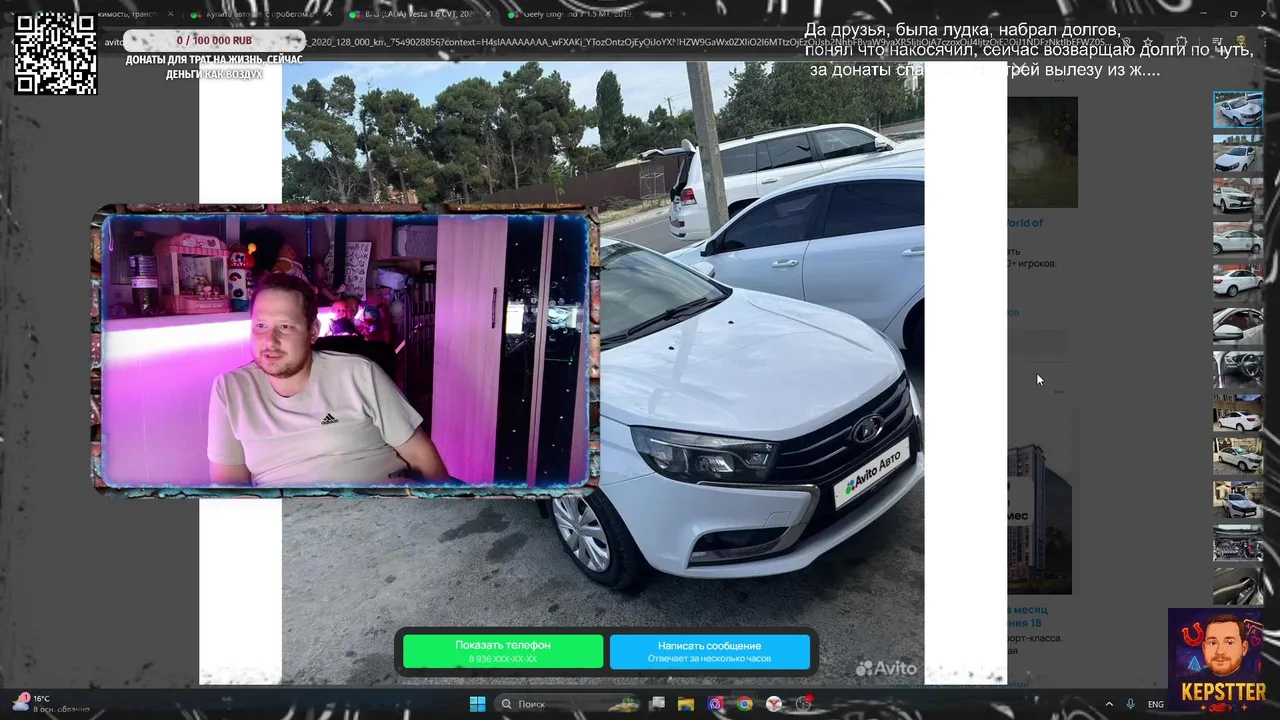
Task: Open the Купить авто с пробегом tab
Action: pyautogui.click(x=260, y=15)
